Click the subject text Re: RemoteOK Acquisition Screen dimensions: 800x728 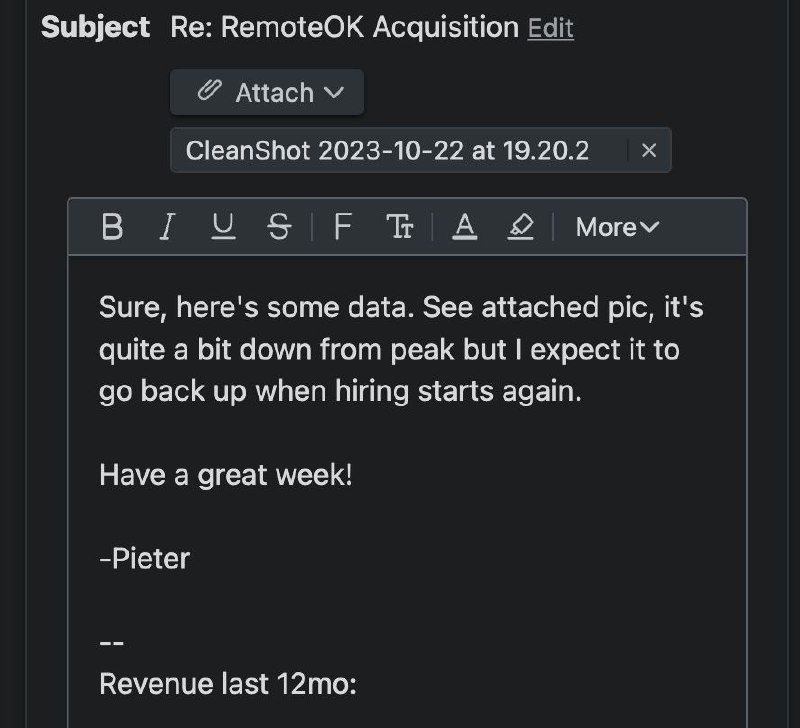344,27
